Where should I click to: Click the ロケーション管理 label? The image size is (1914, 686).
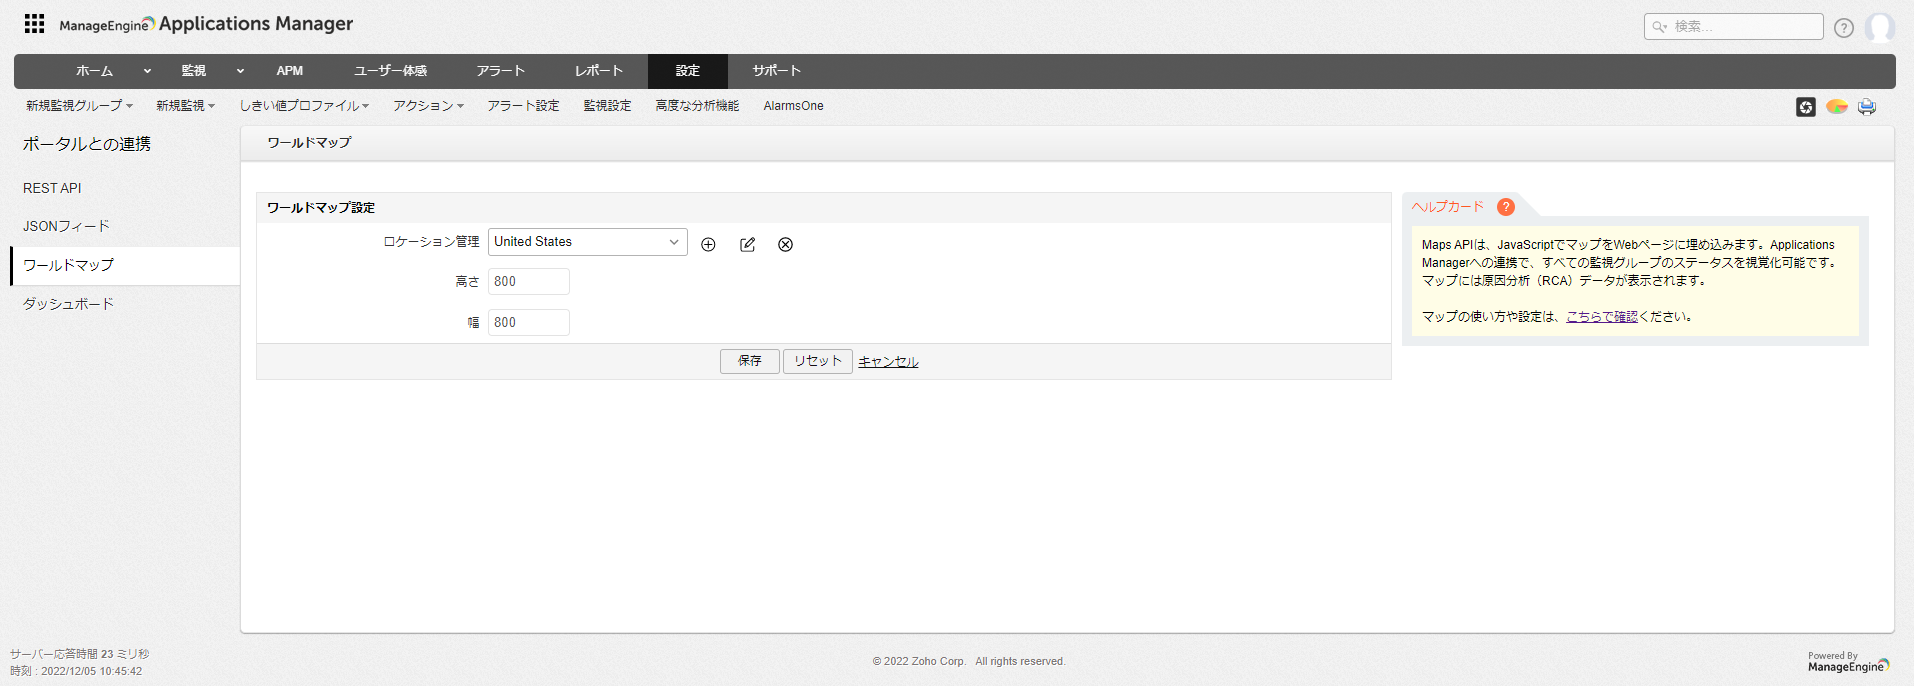(431, 242)
